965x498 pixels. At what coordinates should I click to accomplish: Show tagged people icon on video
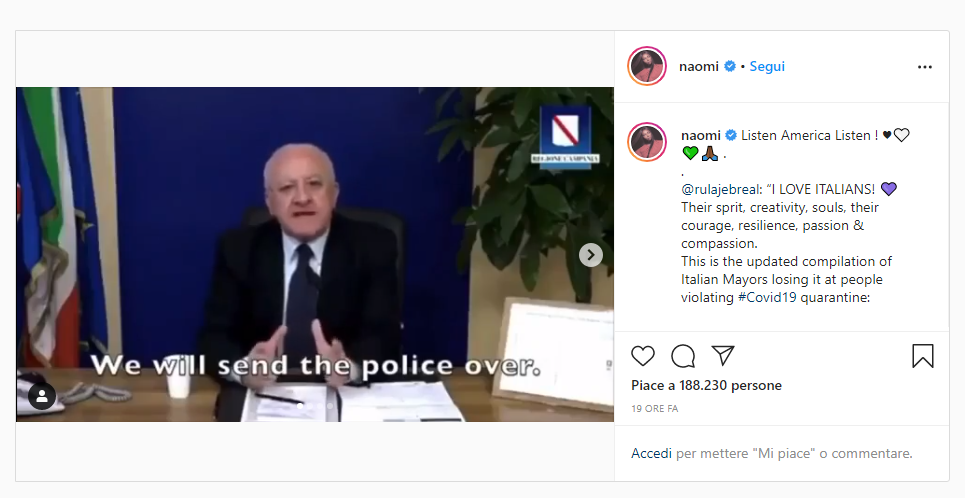(42, 397)
